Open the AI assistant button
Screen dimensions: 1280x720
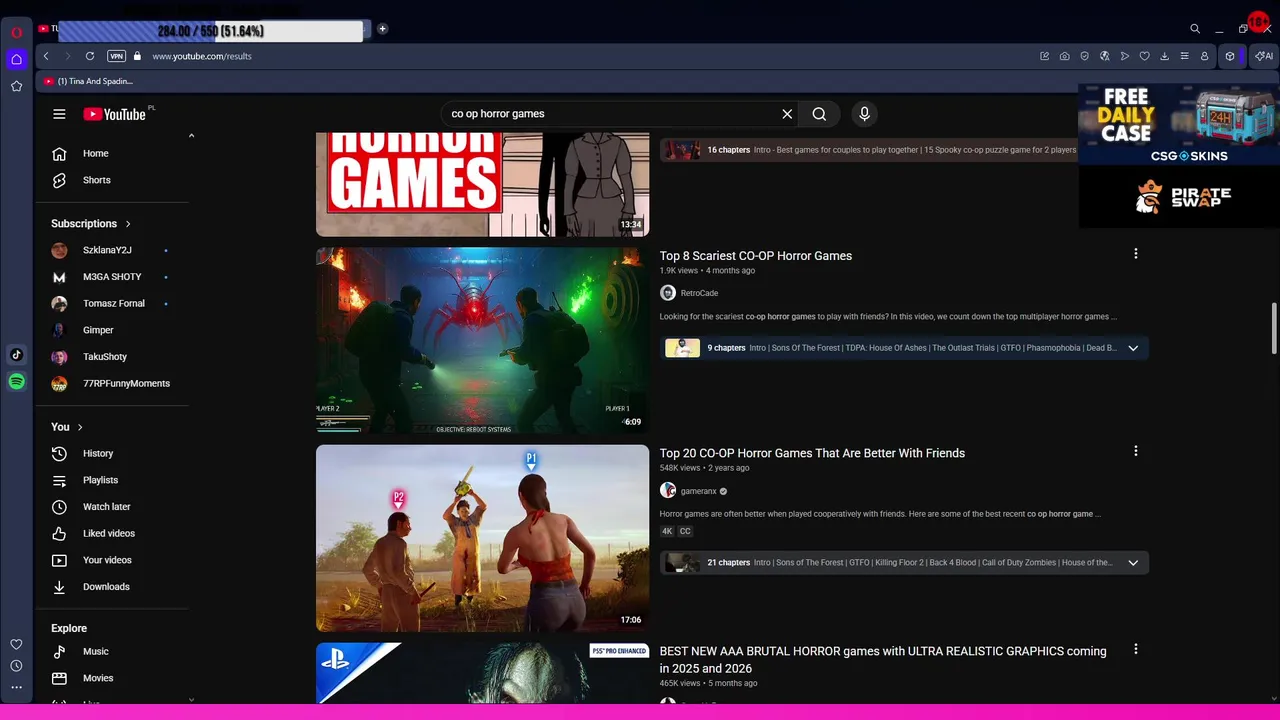[1264, 56]
